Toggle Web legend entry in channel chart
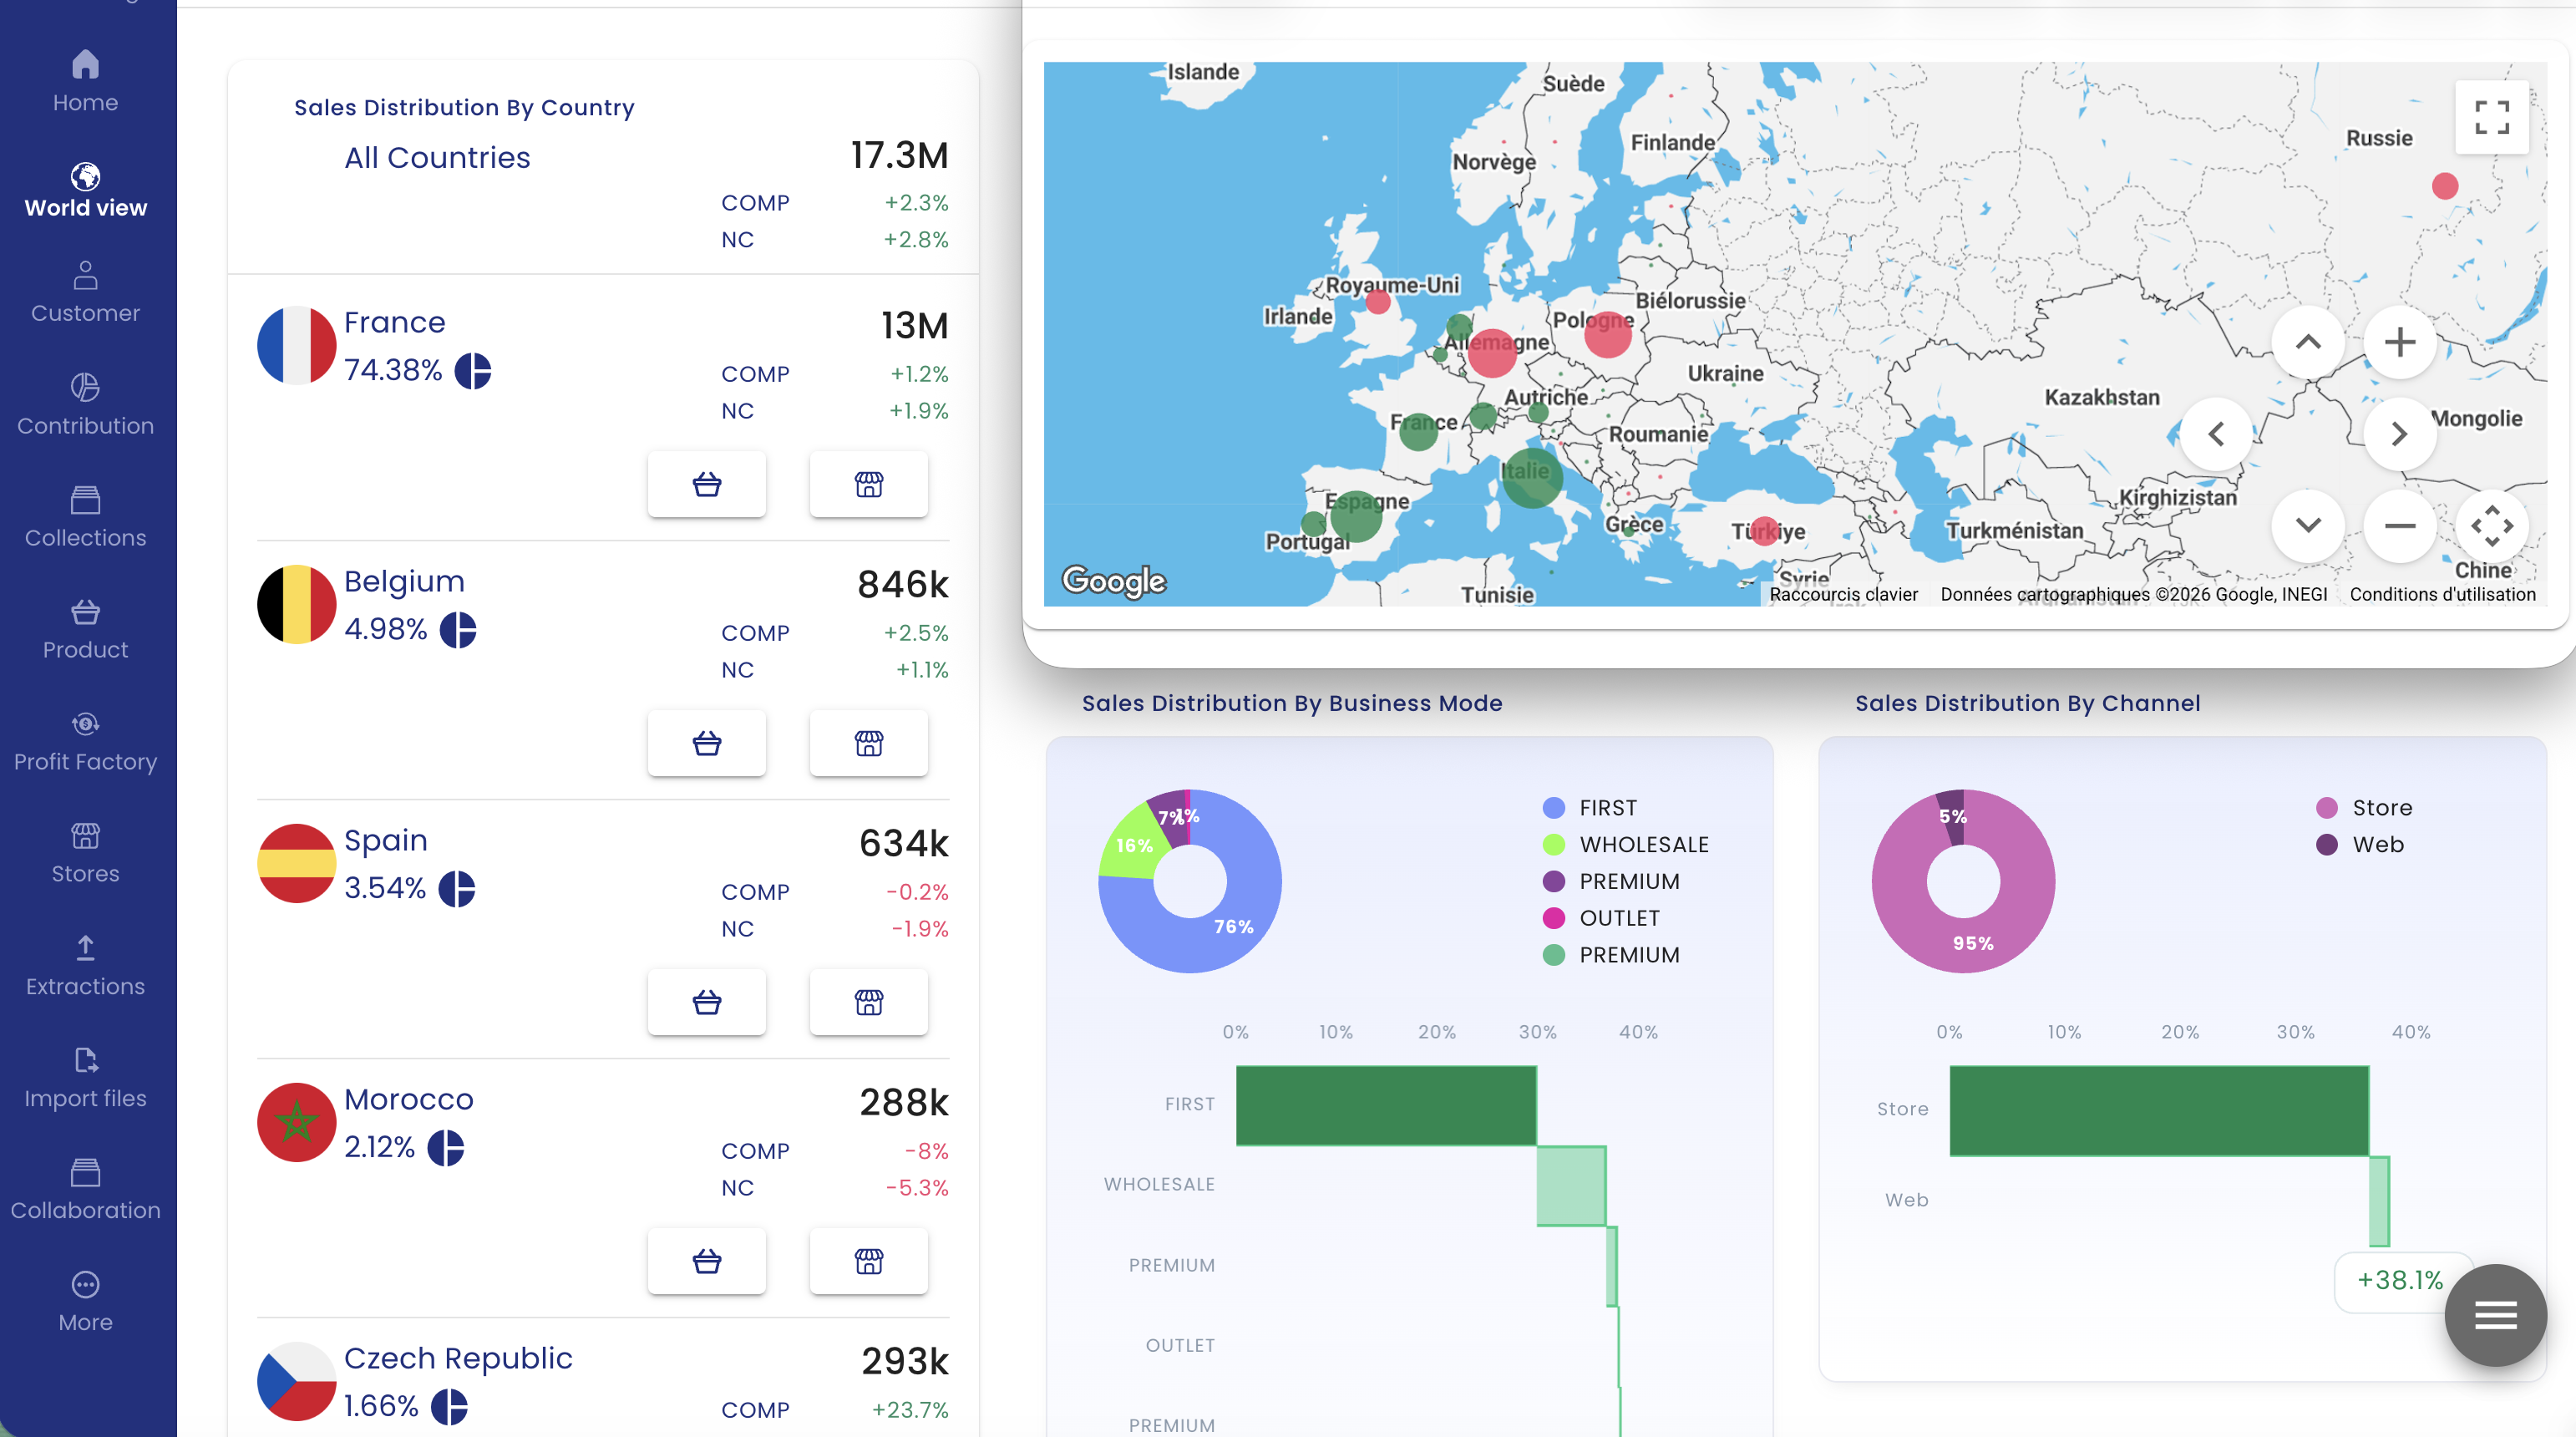The height and width of the screenshot is (1437, 2576). 2377,845
